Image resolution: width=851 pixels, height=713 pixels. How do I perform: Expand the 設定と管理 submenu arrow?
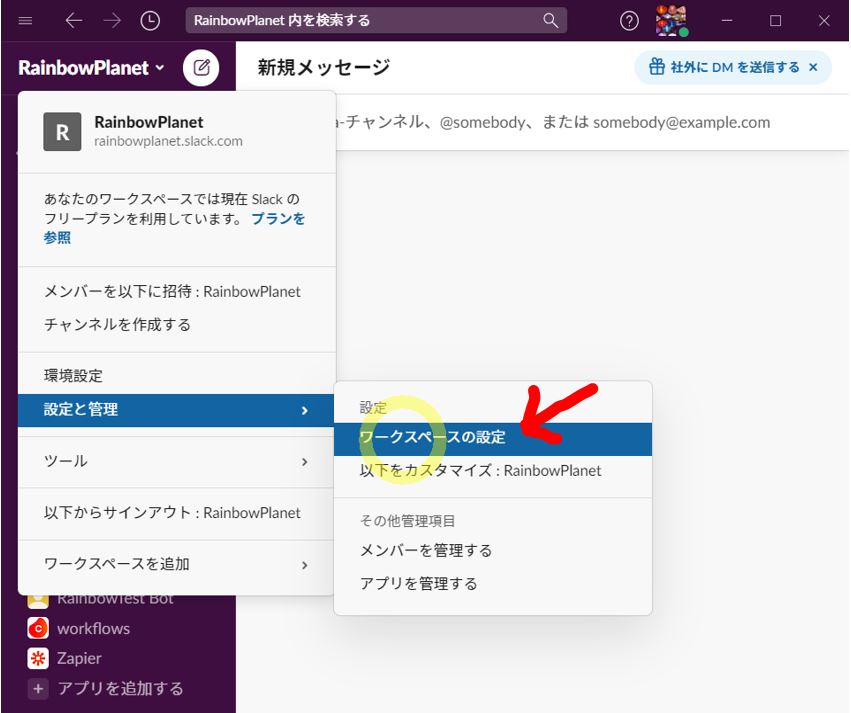pos(304,410)
